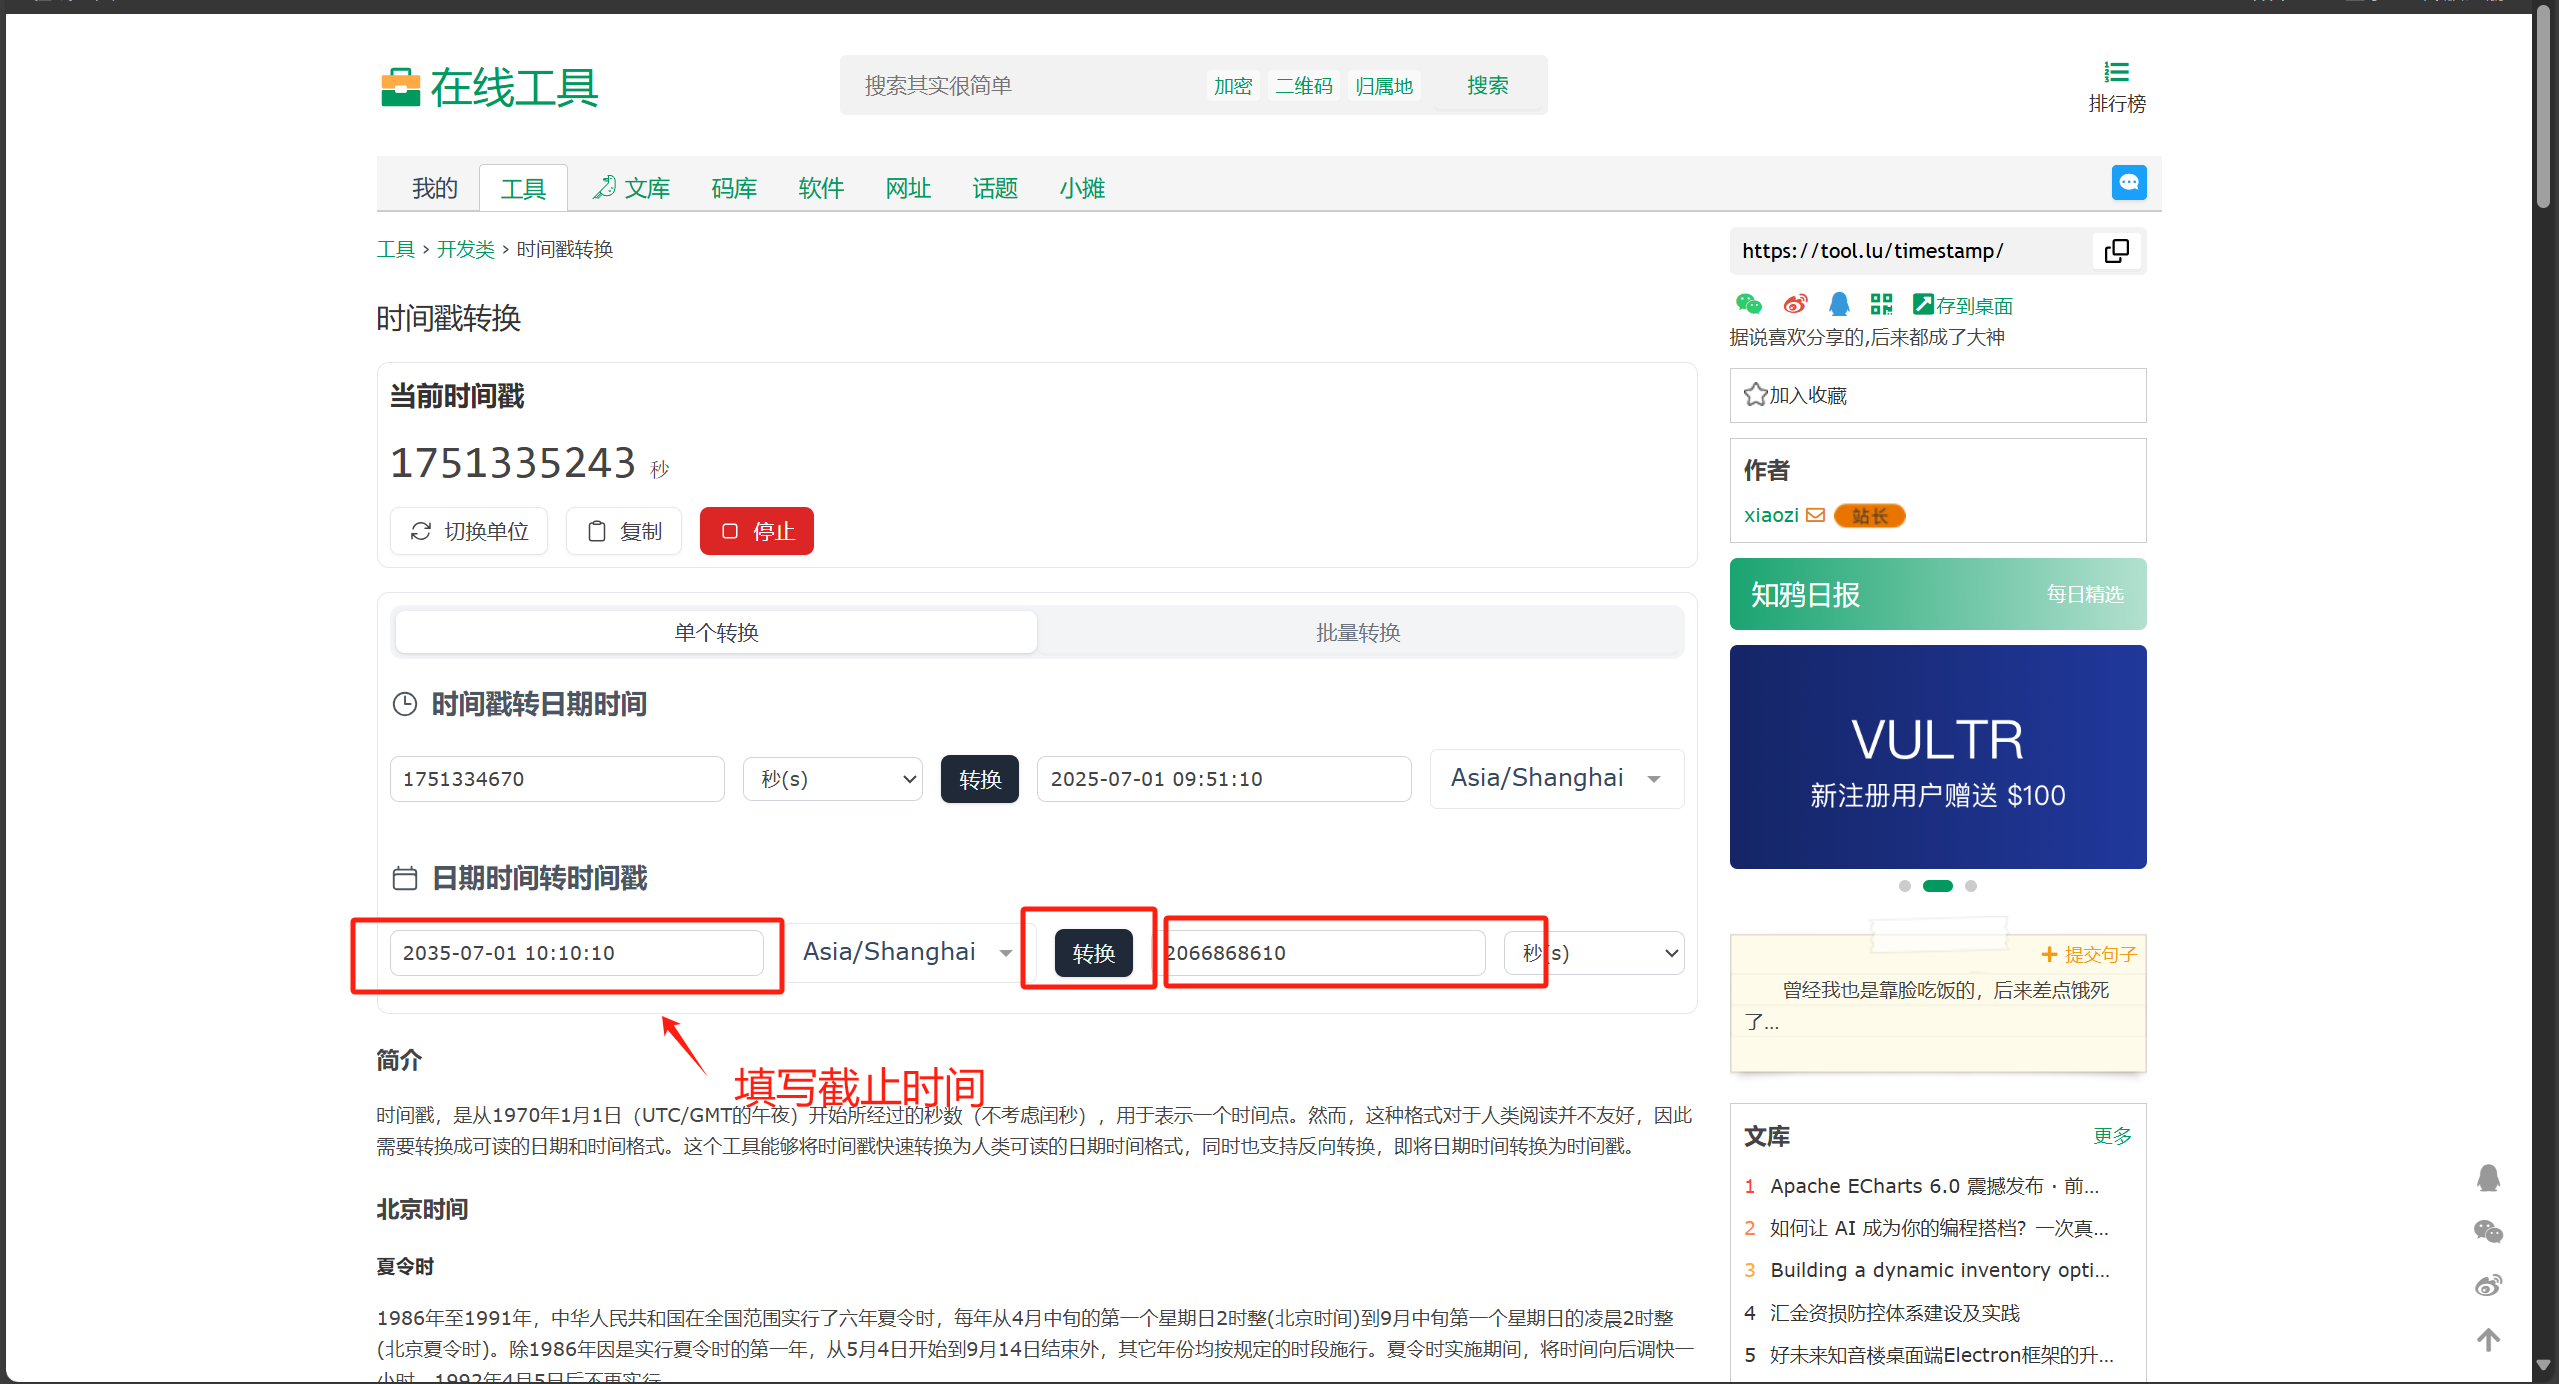Open the 秒(s) unit dropdown for timestamp input

(833, 779)
